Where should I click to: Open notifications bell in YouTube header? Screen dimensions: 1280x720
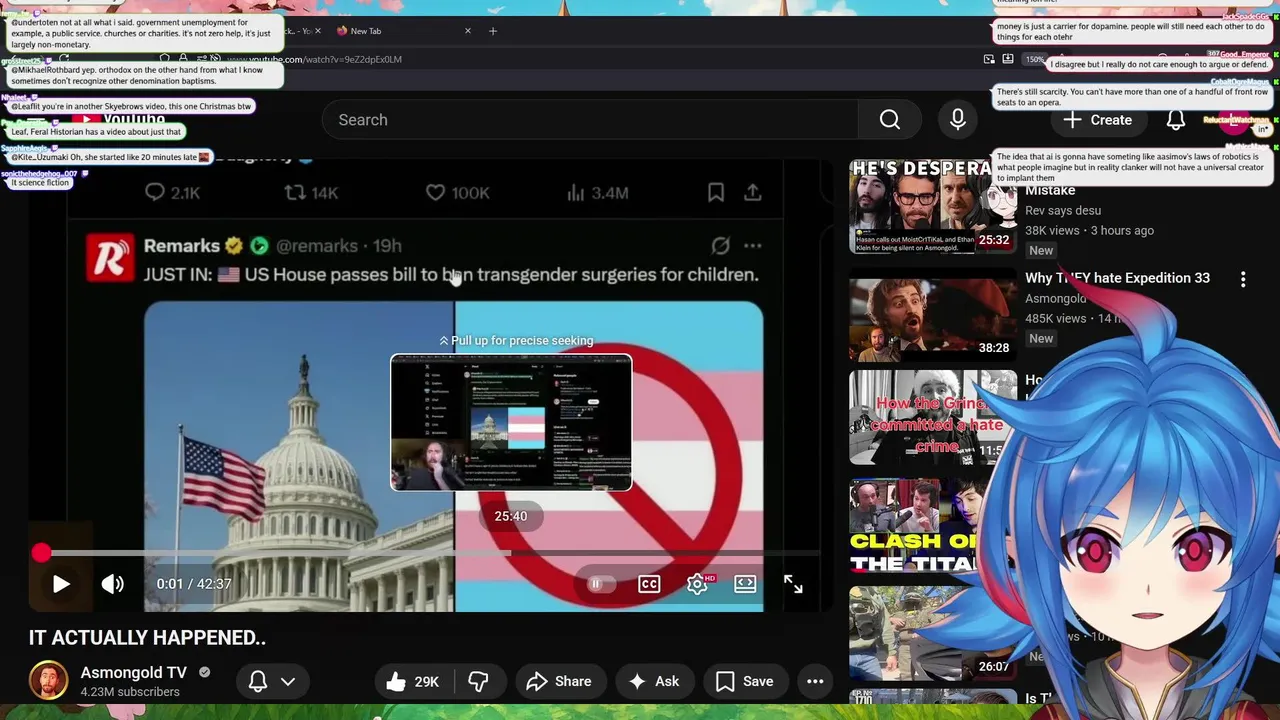coord(1176,120)
